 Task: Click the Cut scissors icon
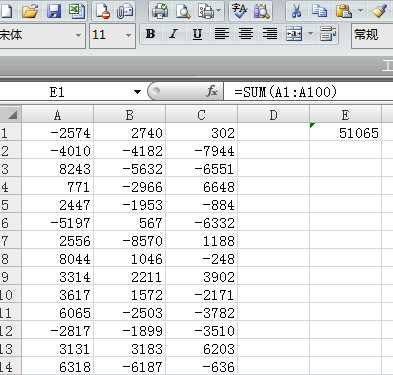point(296,11)
